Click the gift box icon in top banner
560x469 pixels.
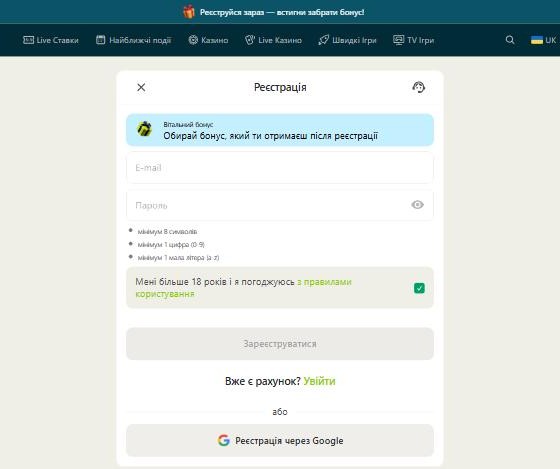pyautogui.click(x=189, y=12)
